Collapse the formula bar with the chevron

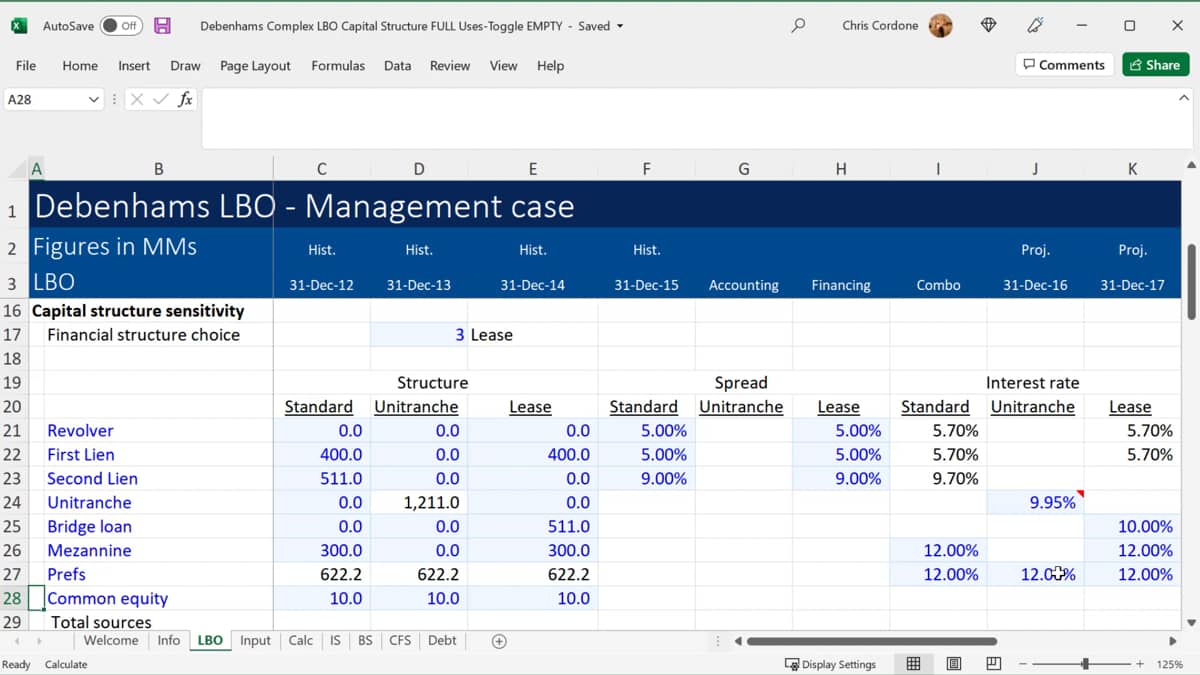coord(1184,98)
